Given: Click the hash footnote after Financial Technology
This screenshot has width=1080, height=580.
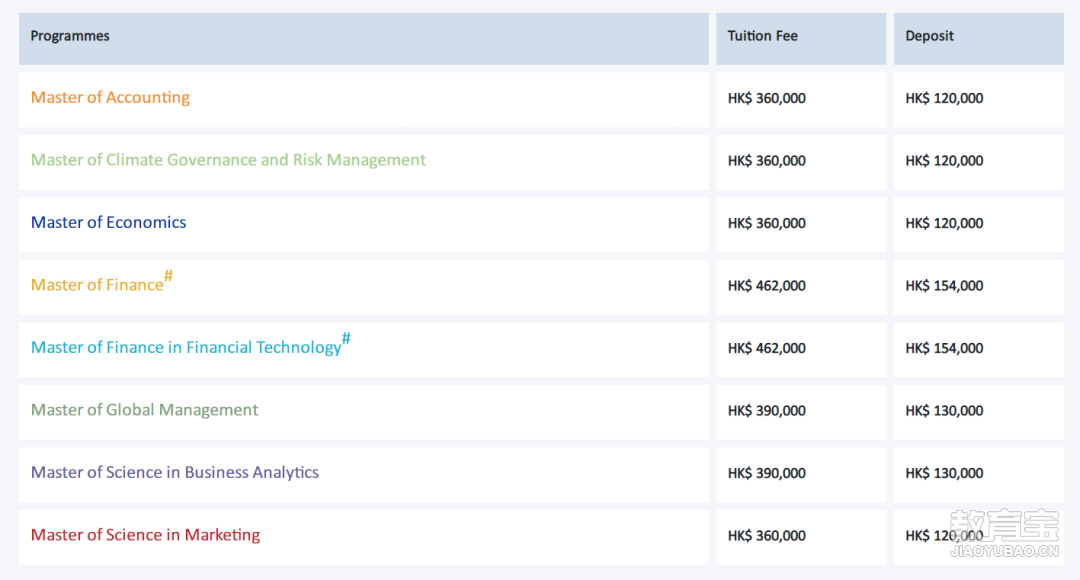Looking at the screenshot, I should (346, 338).
